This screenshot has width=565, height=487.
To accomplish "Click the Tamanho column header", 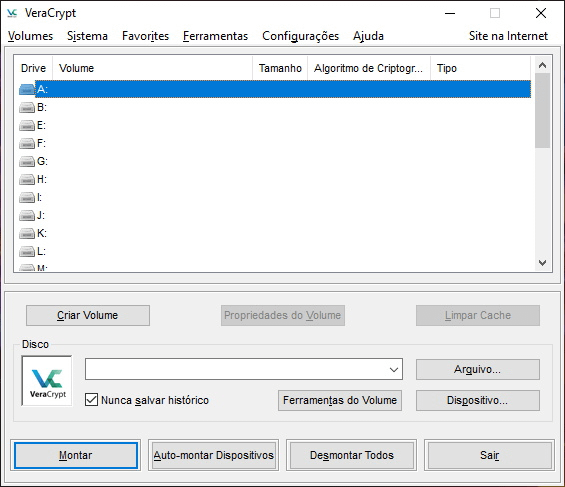I will (x=280, y=68).
